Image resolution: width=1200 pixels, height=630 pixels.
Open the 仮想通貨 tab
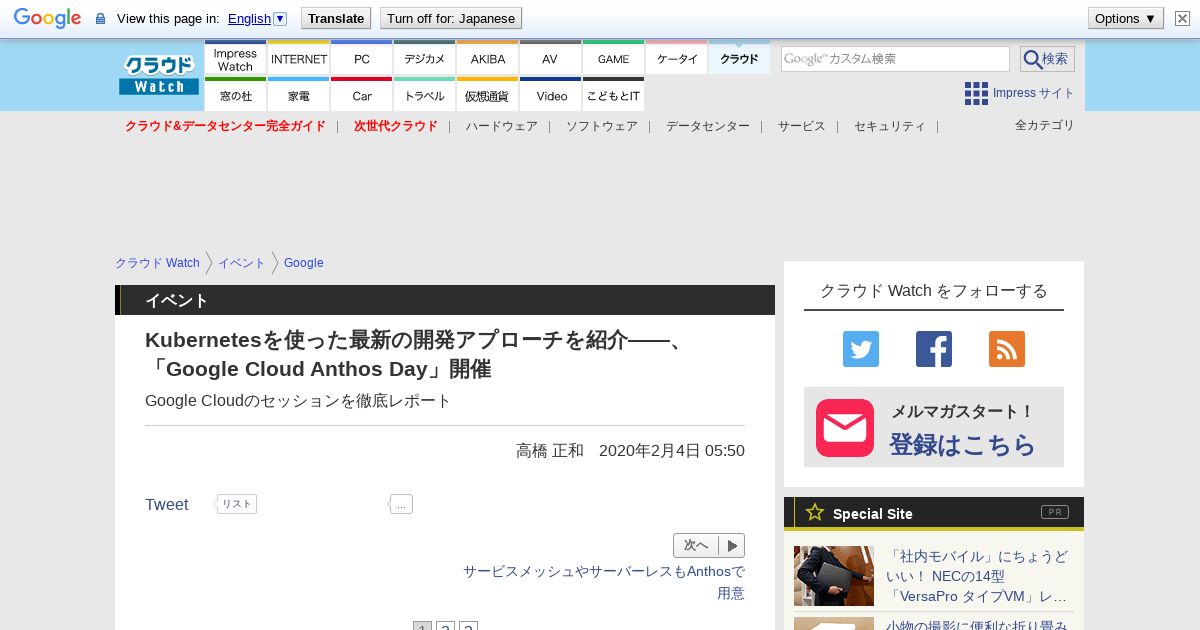[488, 95]
